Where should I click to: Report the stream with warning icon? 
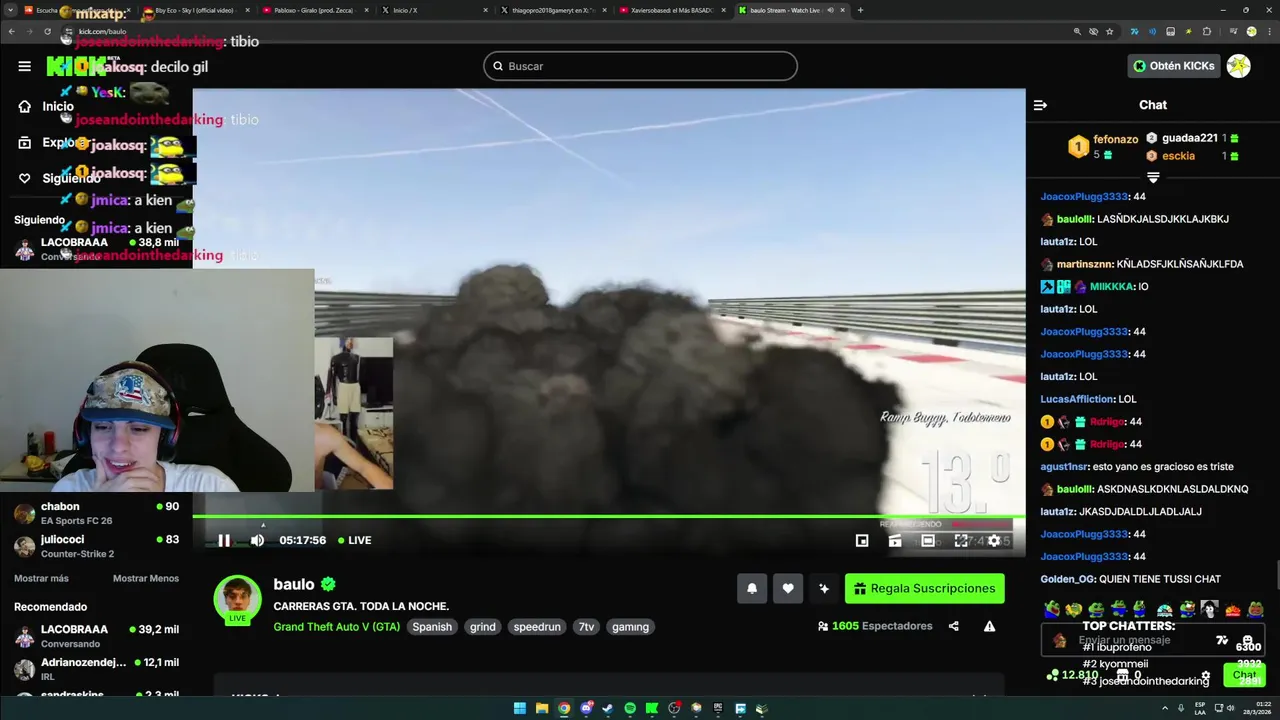989,626
